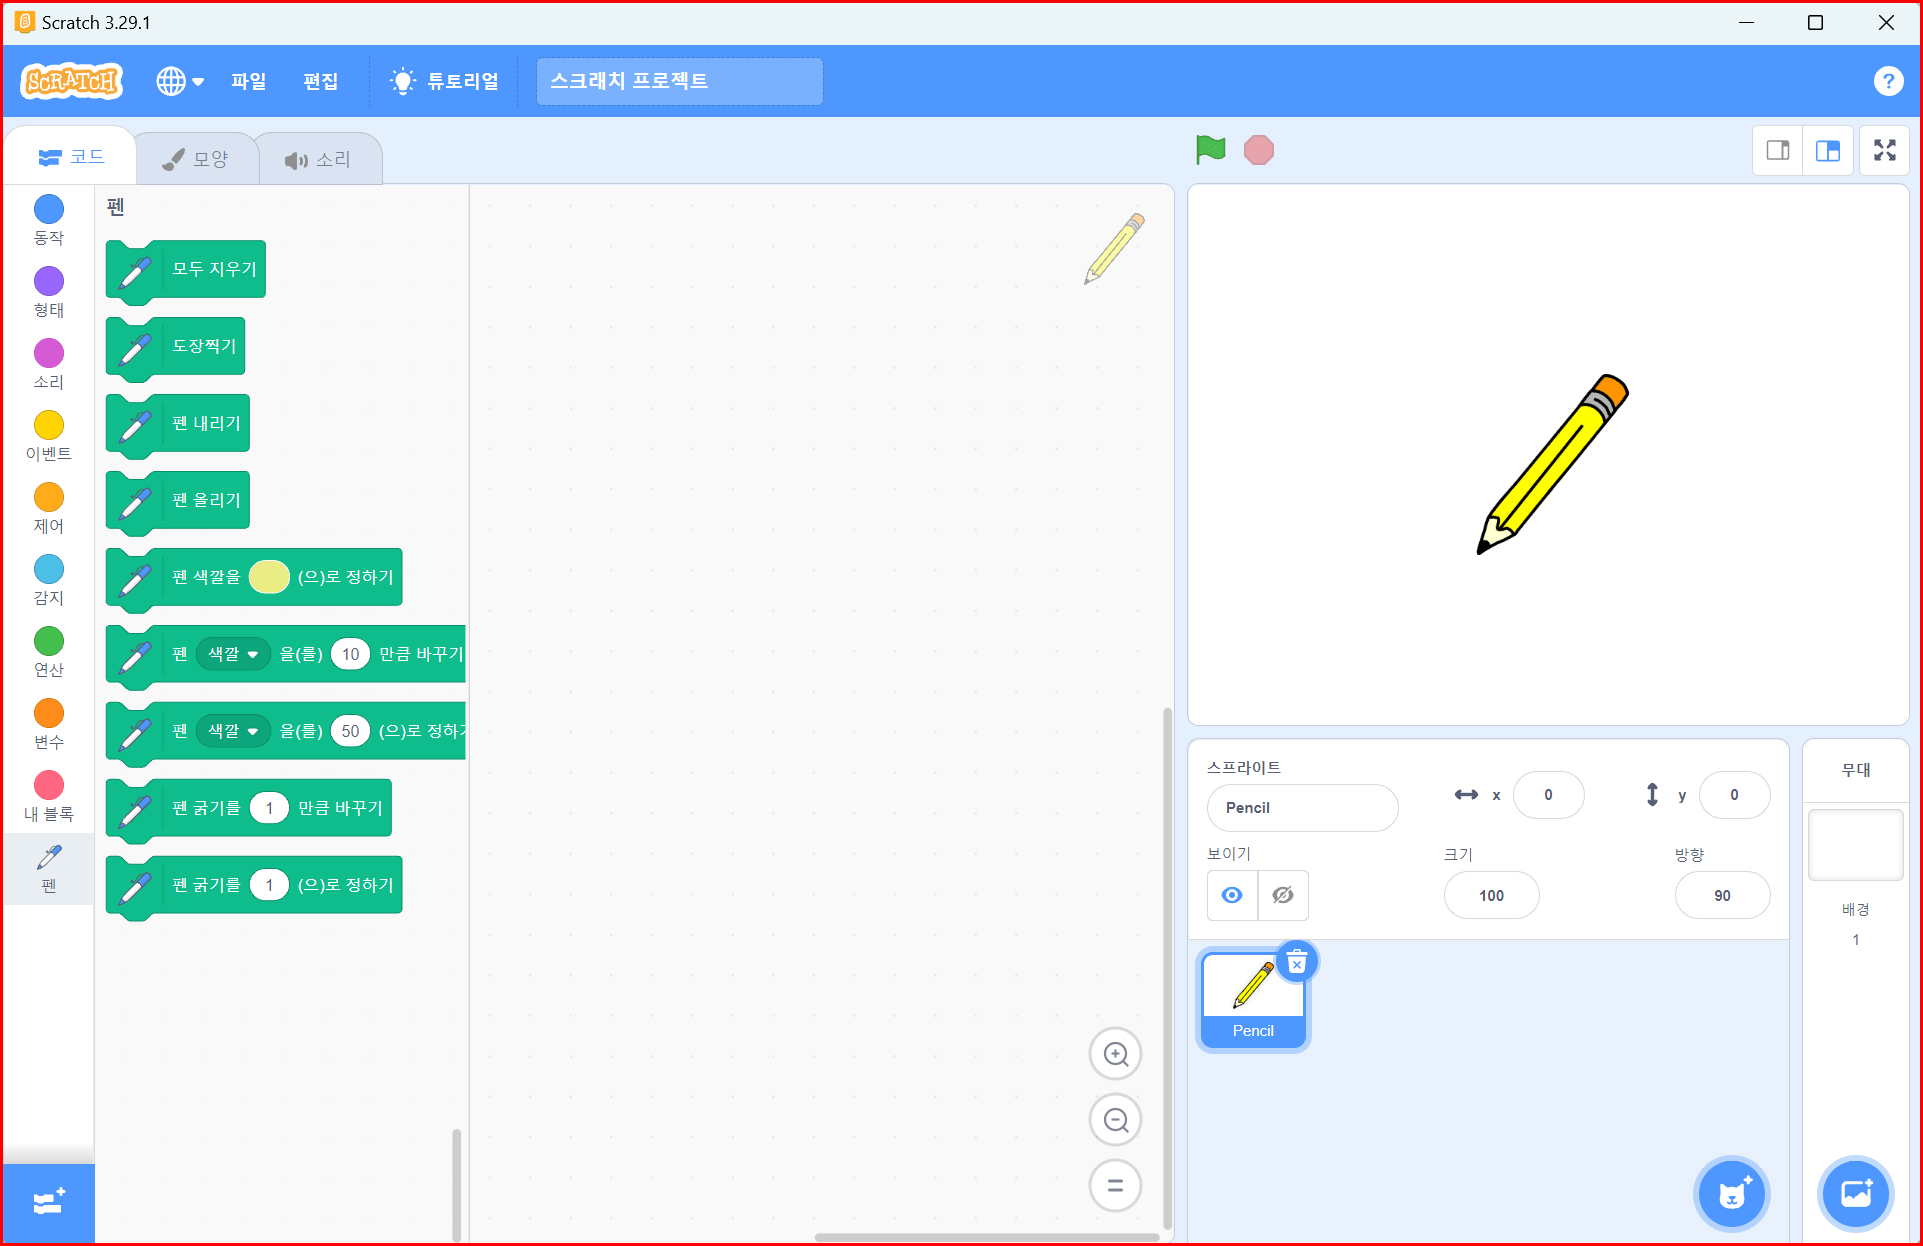Screen dimensions: 1923x1246
Task: Click the green flag to run
Action: (1210, 150)
